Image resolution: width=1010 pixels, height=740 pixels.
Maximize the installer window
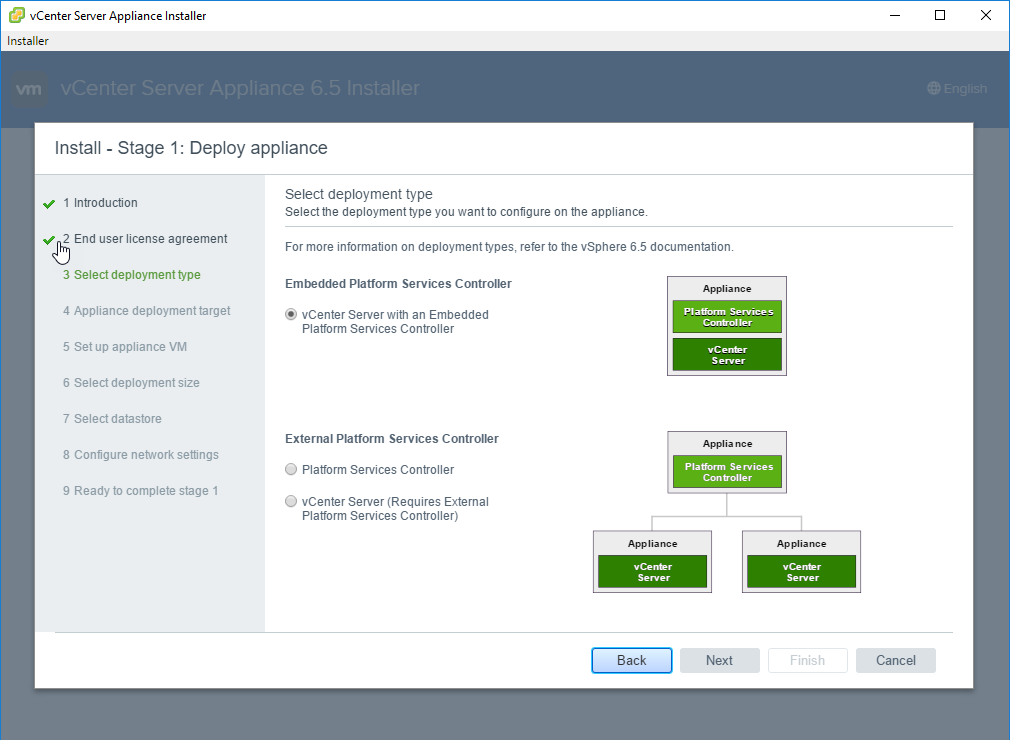click(x=940, y=15)
